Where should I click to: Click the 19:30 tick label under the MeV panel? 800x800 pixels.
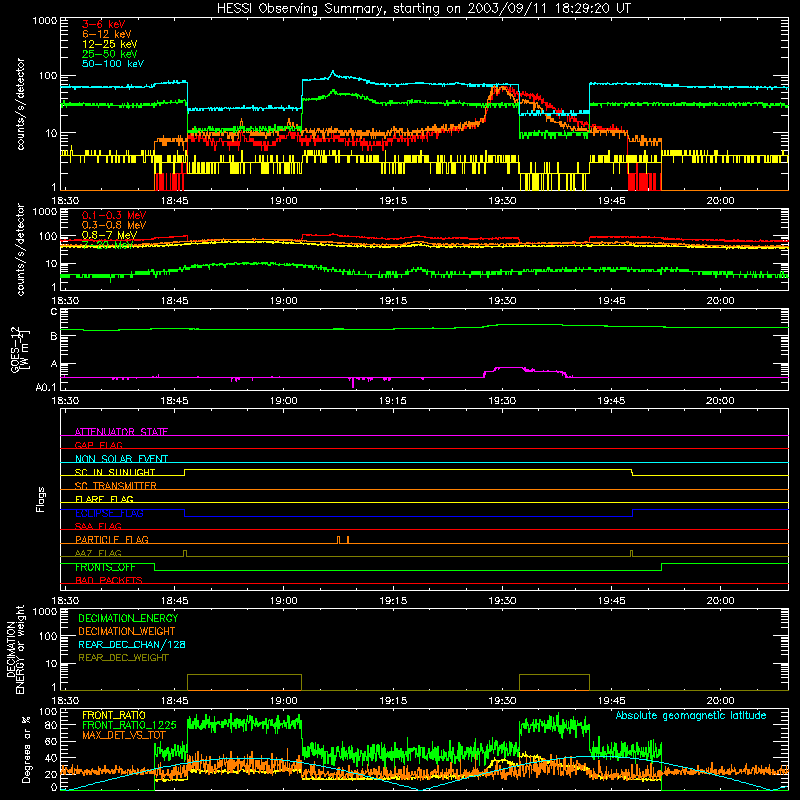(x=502, y=301)
